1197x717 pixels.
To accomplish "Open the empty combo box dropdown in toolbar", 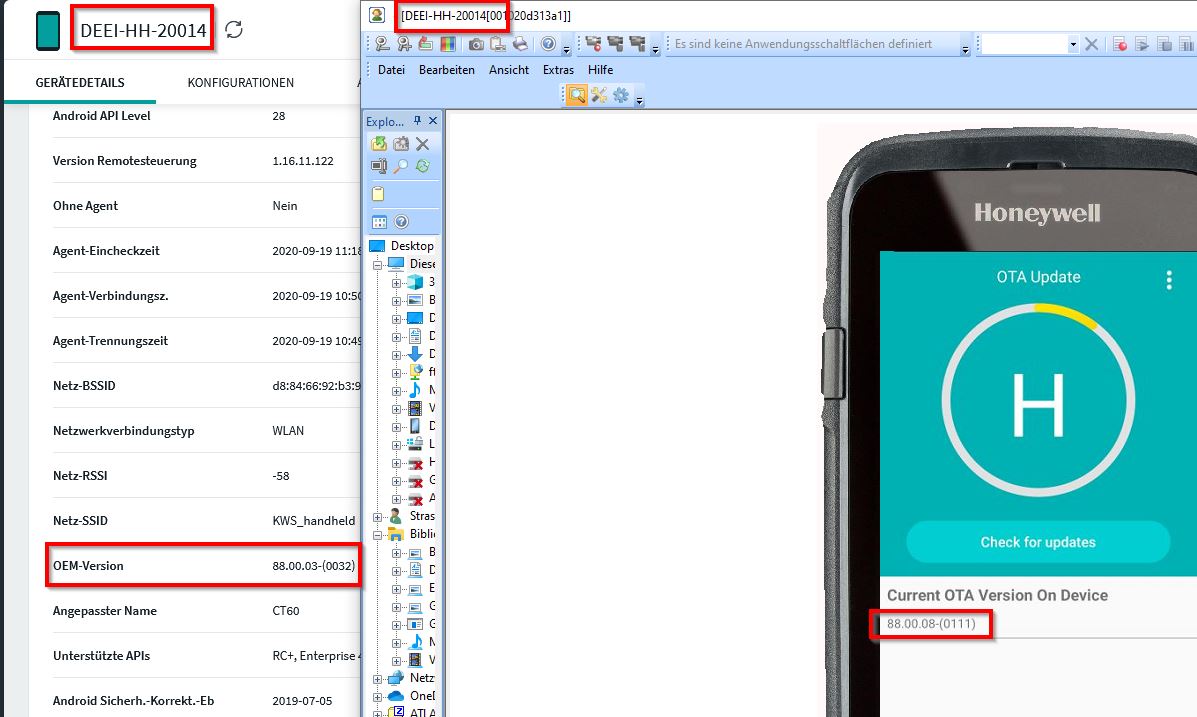I will tap(1073, 44).
